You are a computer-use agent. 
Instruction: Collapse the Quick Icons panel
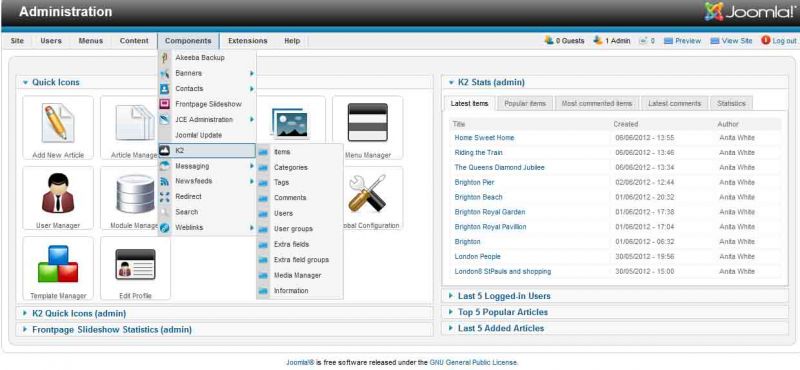click(26, 82)
